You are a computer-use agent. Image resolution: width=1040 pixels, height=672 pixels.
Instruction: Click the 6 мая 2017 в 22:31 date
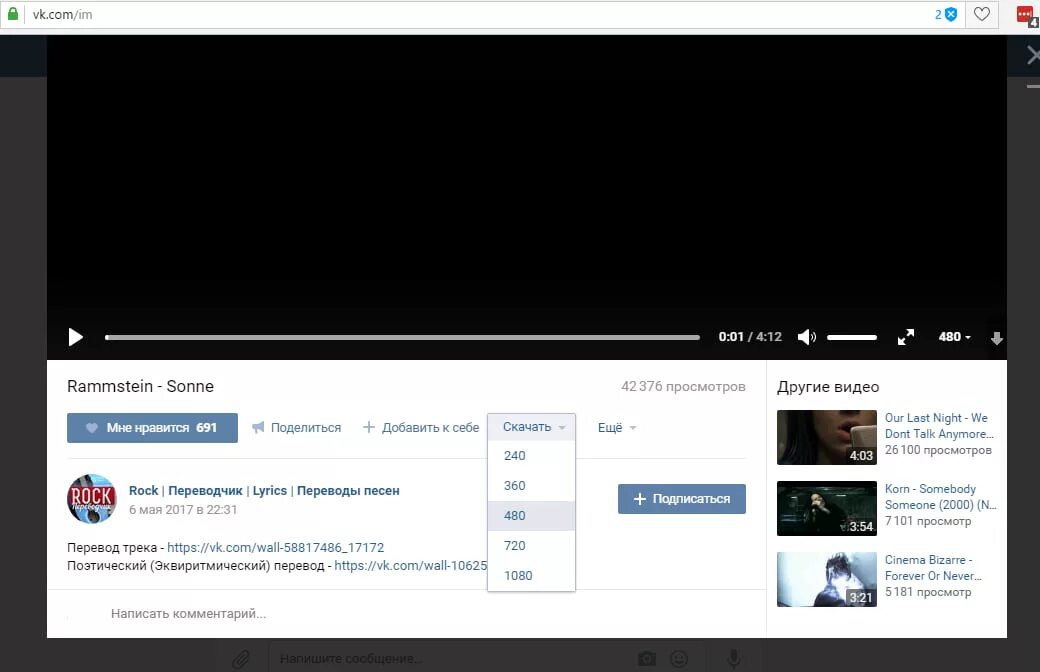point(183,509)
